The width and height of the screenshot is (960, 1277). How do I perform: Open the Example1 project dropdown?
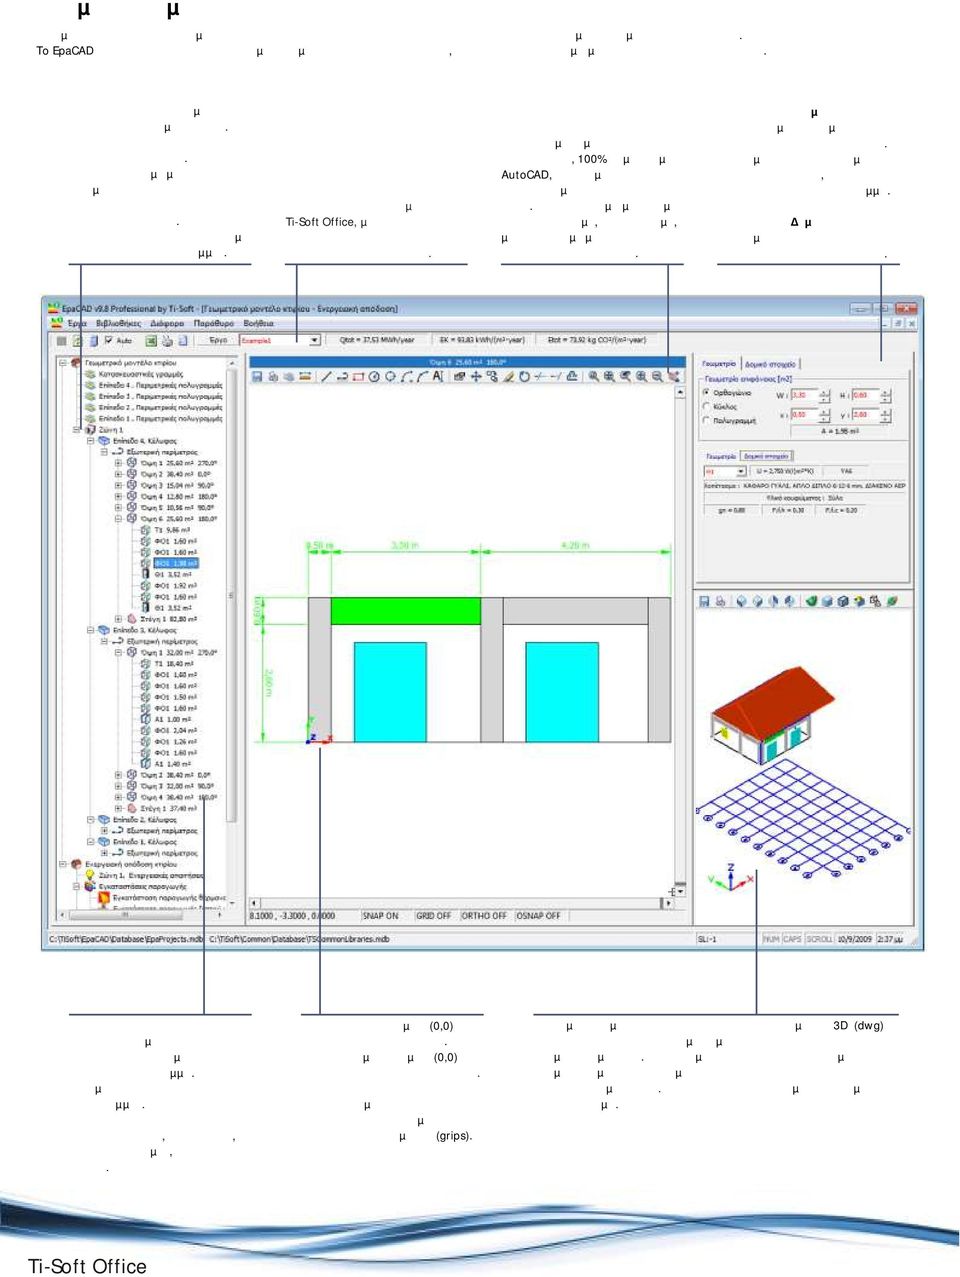[314, 340]
